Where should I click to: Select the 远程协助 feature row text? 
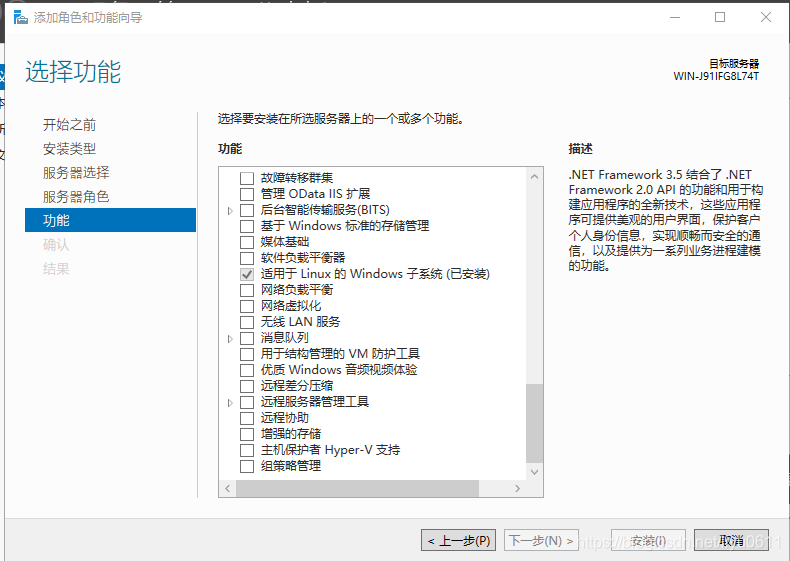click(x=285, y=418)
